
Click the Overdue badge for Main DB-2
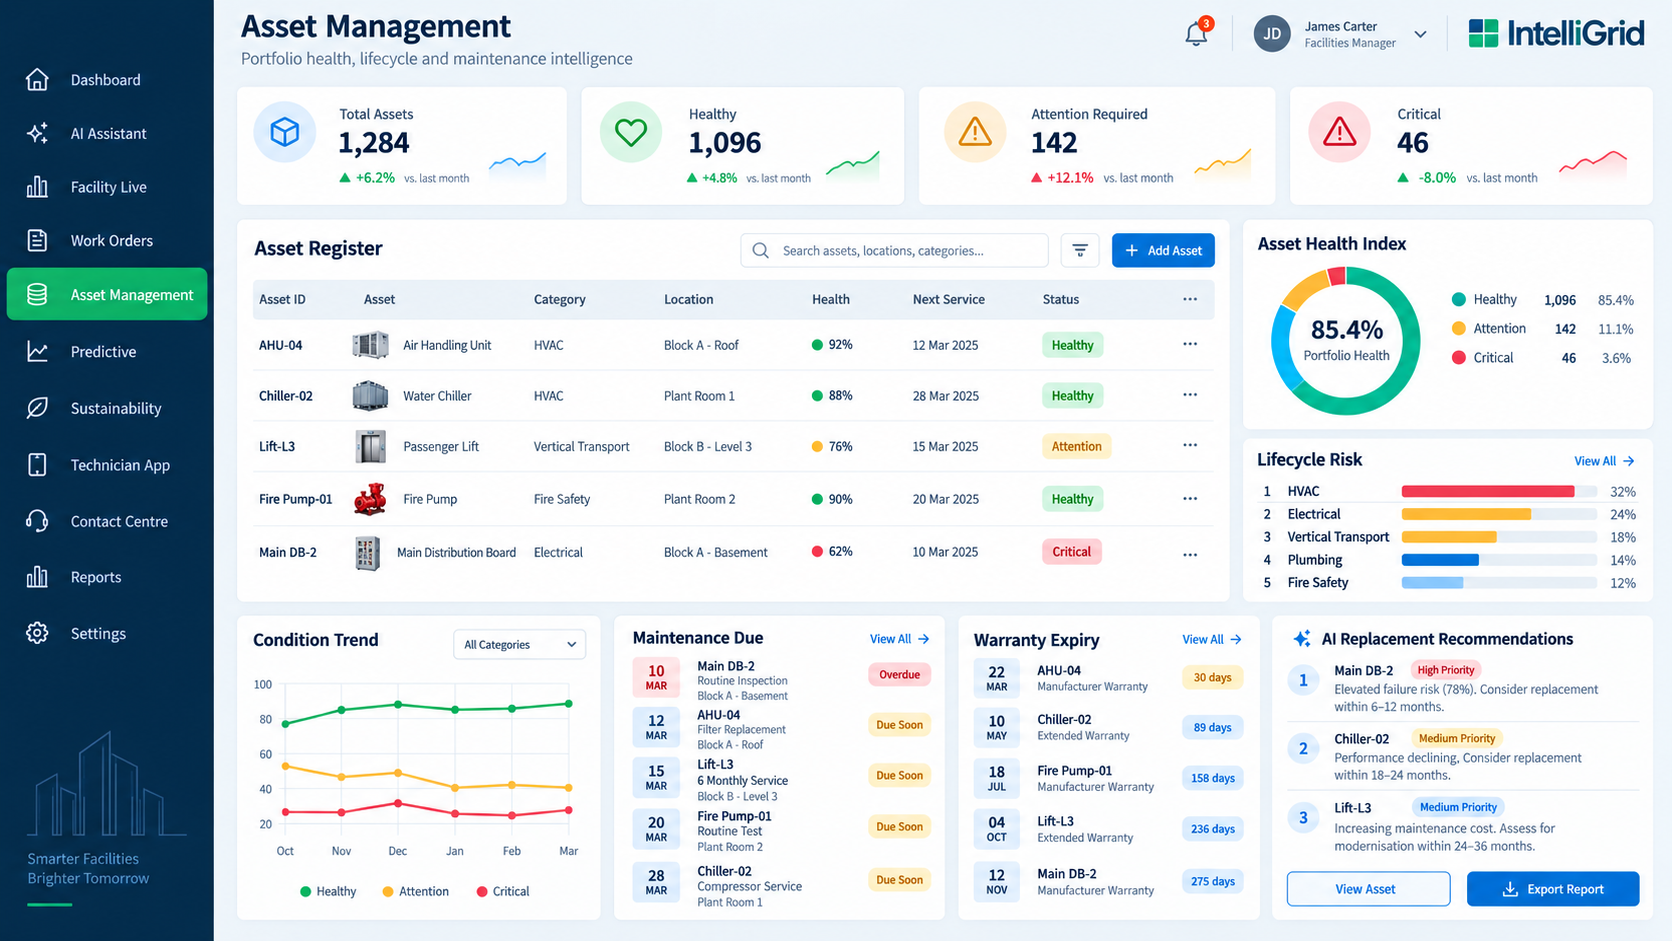coord(899,675)
